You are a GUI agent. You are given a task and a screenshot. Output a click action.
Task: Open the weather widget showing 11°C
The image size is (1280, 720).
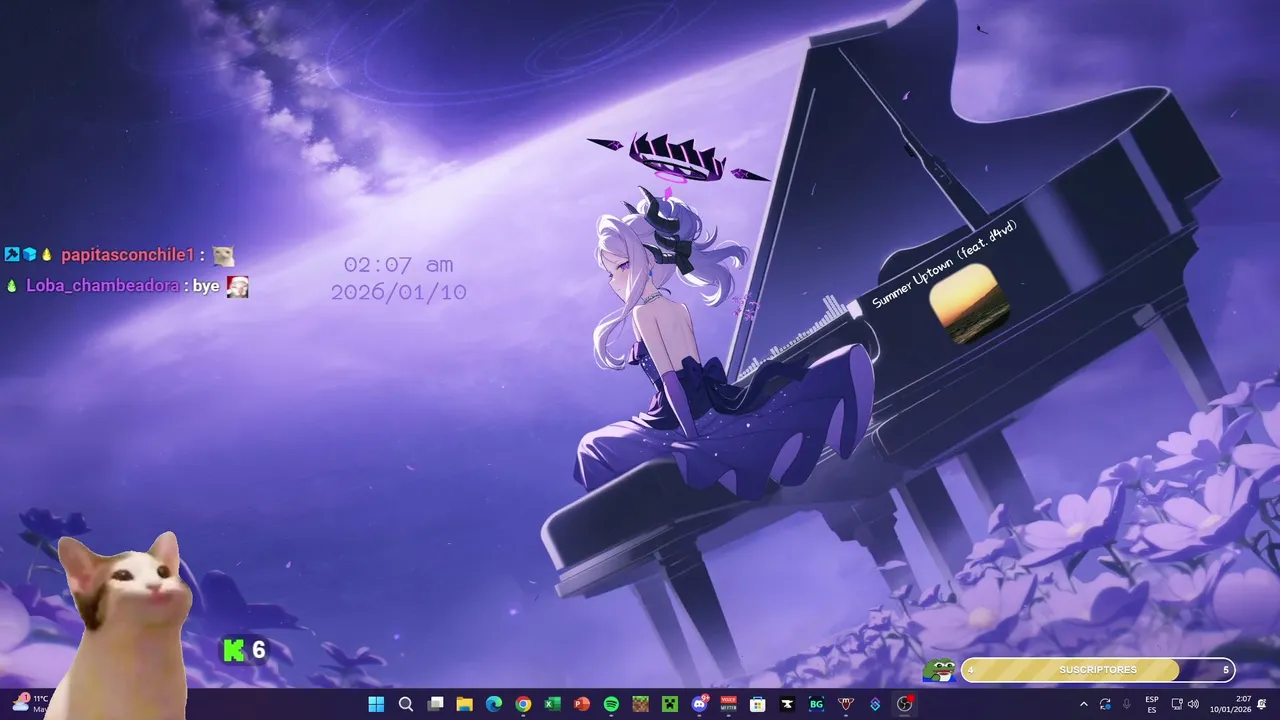pyautogui.click(x=30, y=703)
